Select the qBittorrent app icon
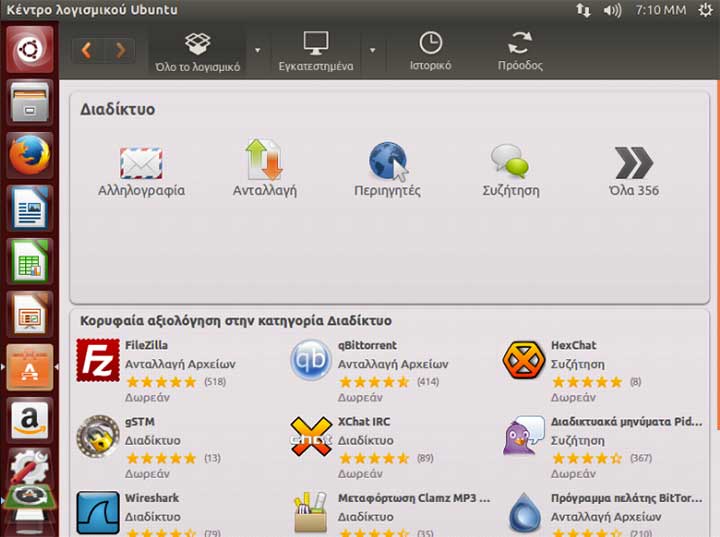 pos(311,360)
